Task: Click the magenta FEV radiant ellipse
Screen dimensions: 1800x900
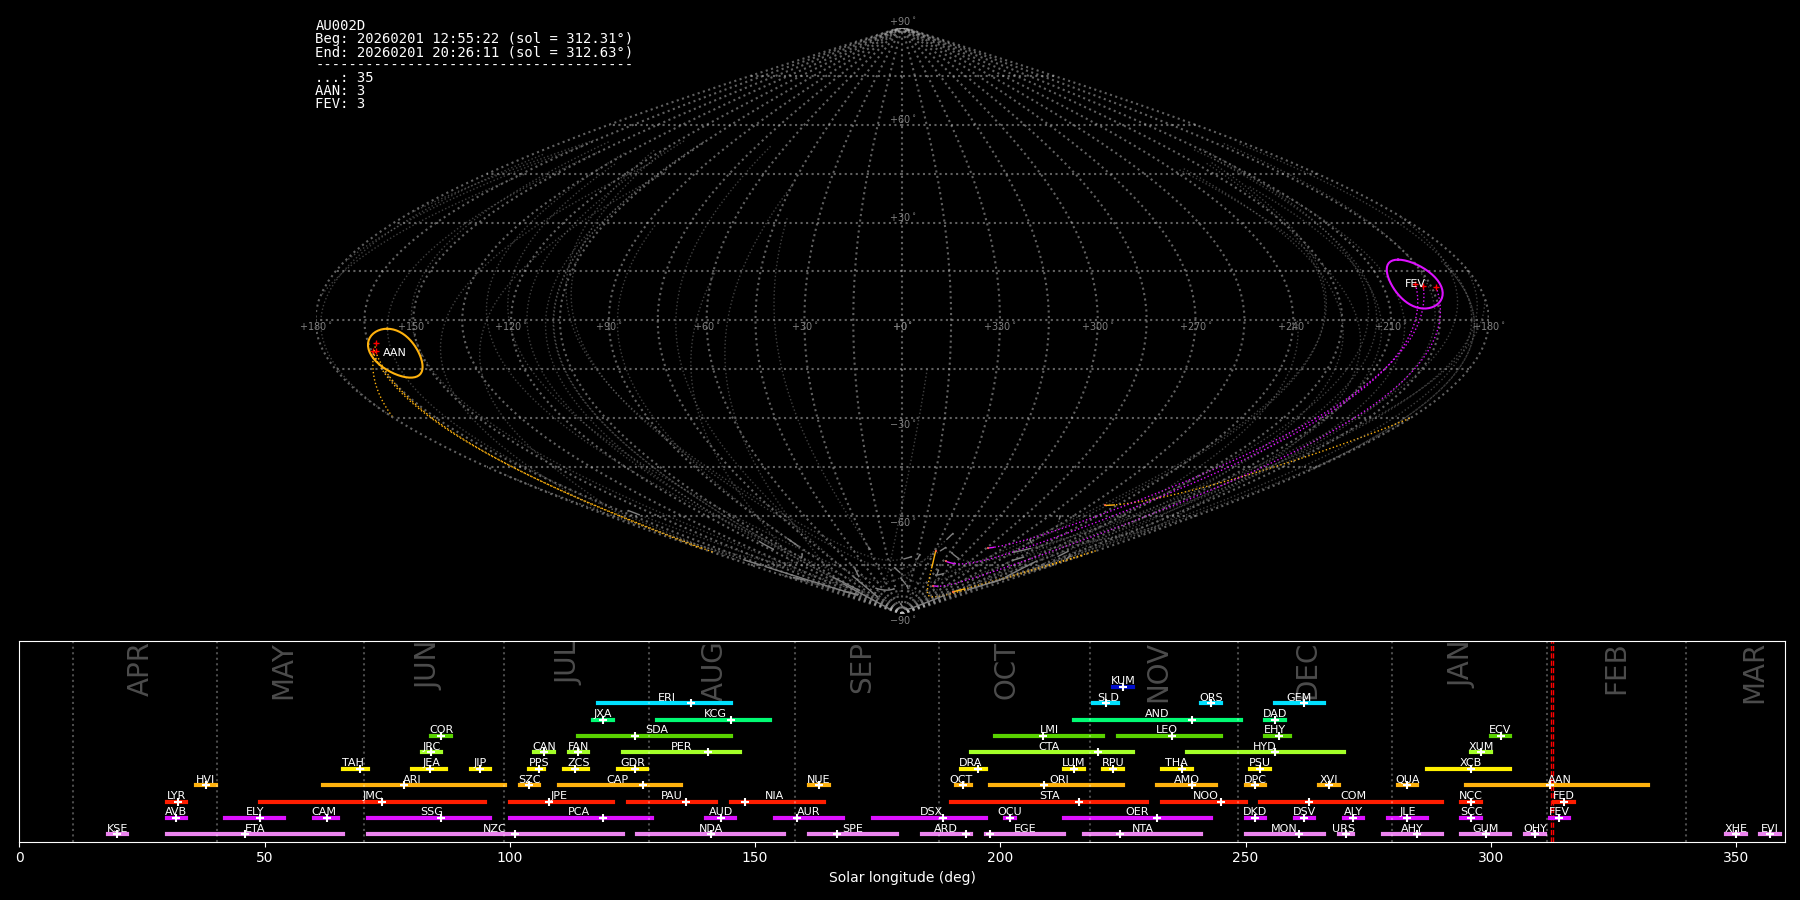Action: pyautogui.click(x=1414, y=284)
